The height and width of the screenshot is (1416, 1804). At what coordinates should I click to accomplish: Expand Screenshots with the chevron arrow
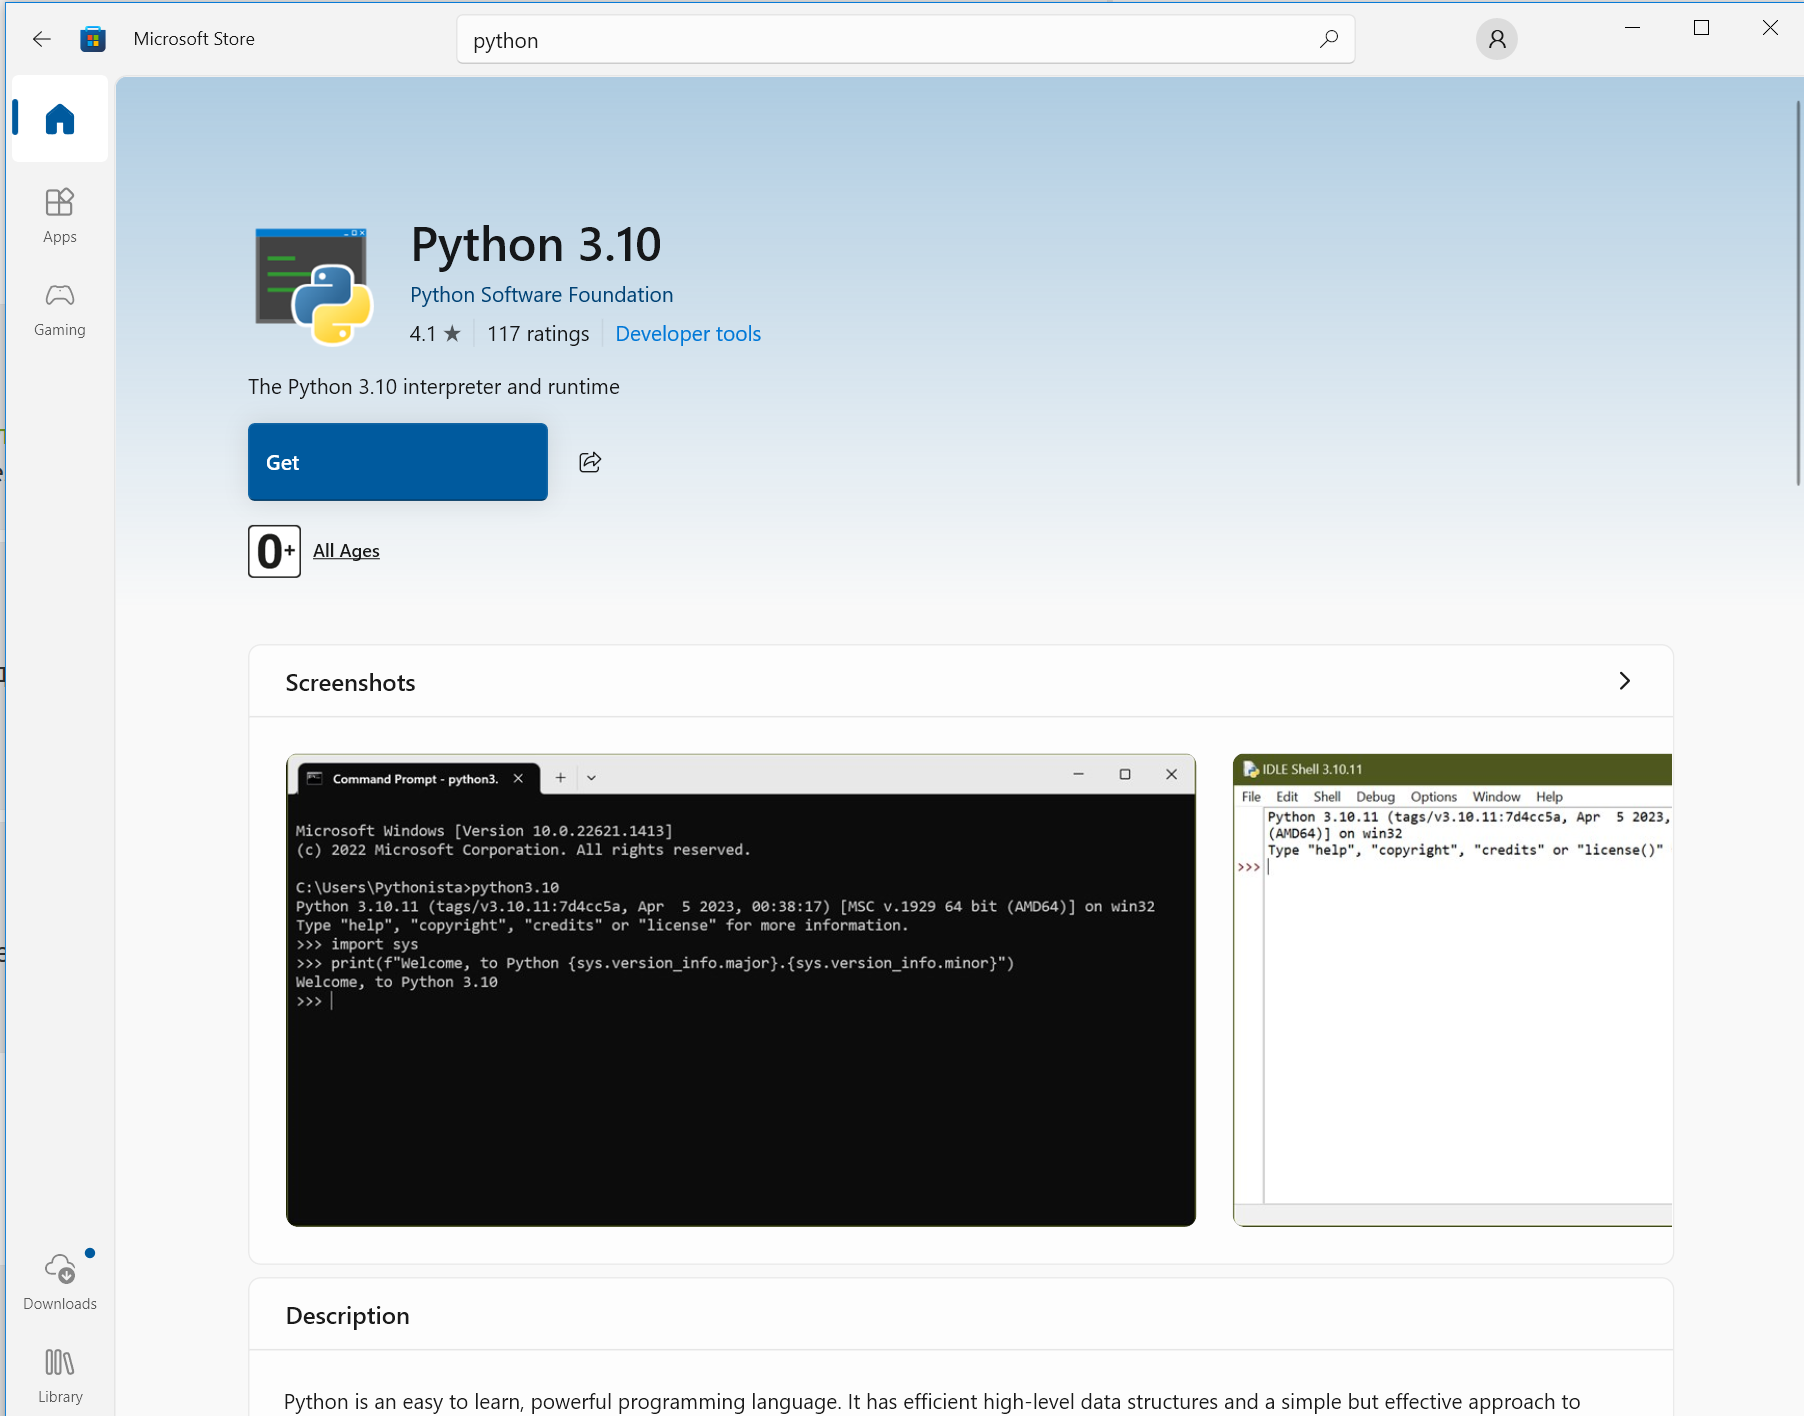[1624, 681]
